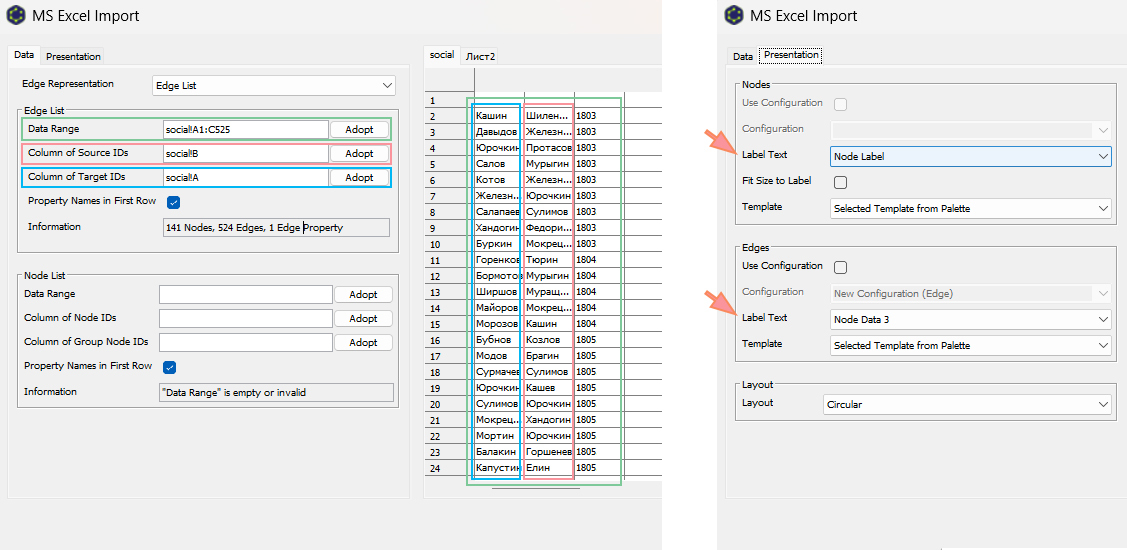Enable Fit Size to Label checkbox
This screenshot has width=1127, height=550.
[840, 182]
